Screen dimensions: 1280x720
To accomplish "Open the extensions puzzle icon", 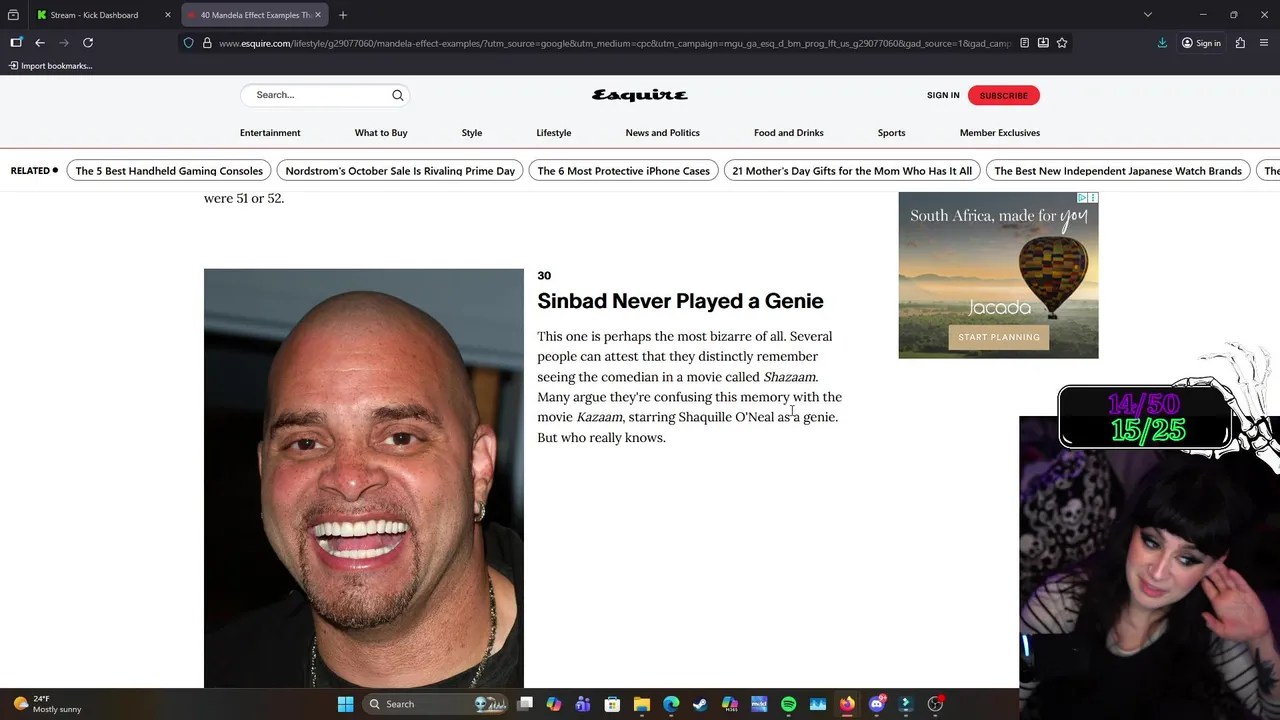I will click(x=1240, y=43).
